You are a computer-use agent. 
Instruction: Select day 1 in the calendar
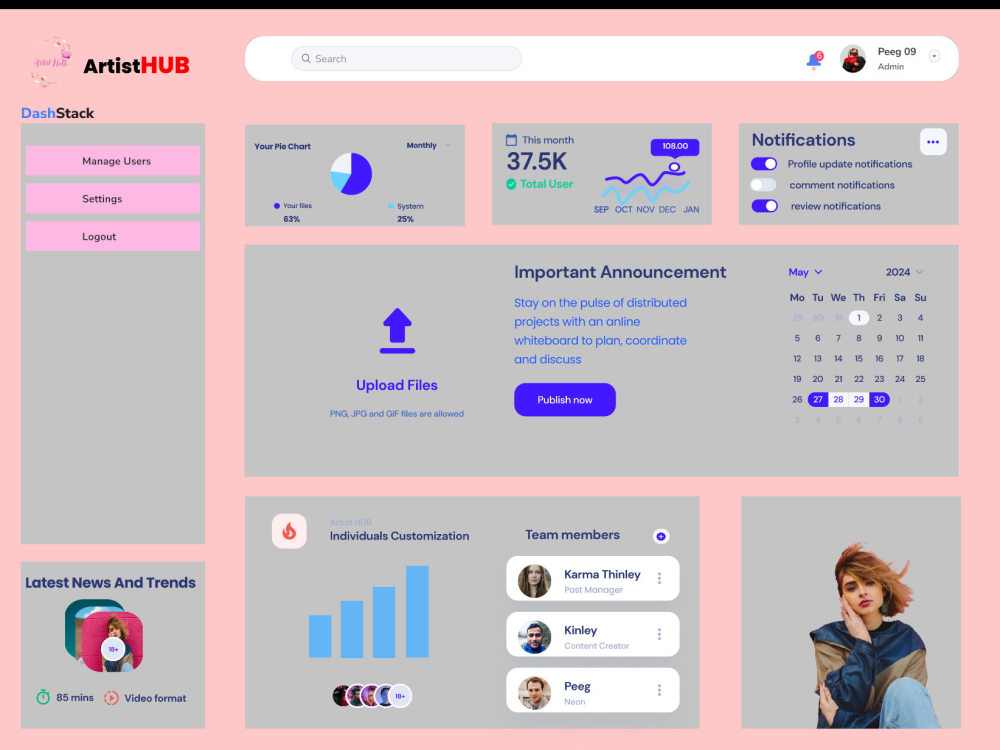click(859, 318)
